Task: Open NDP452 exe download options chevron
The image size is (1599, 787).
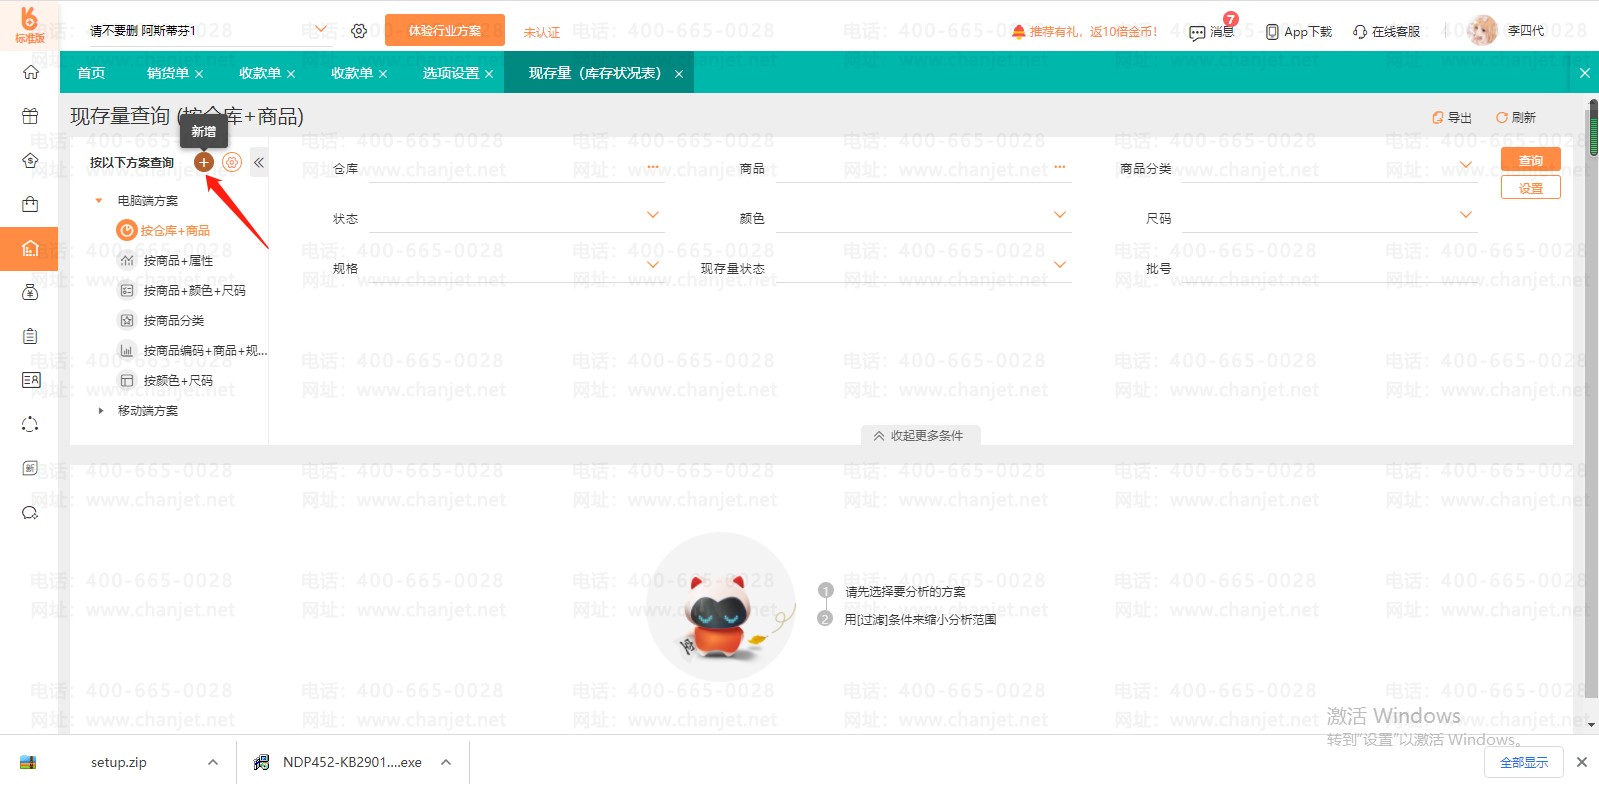Action: 446,762
